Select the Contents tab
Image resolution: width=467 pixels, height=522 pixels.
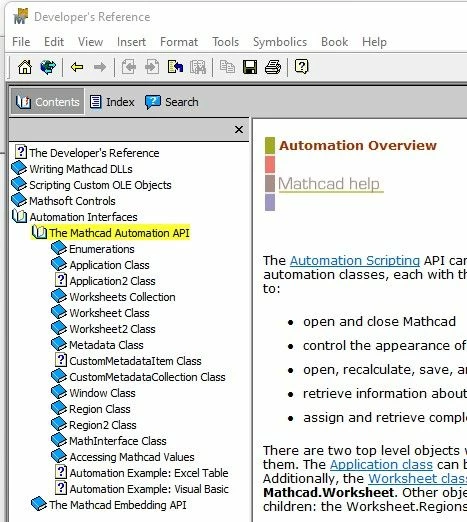pos(48,102)
